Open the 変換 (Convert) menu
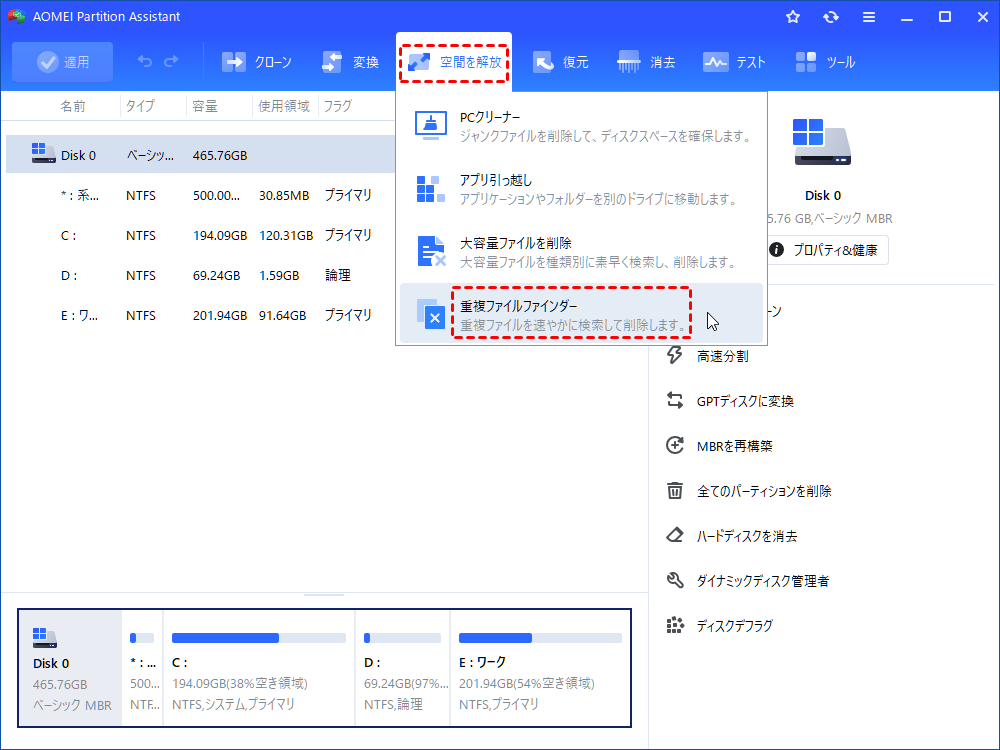 (x=350, y=62)
